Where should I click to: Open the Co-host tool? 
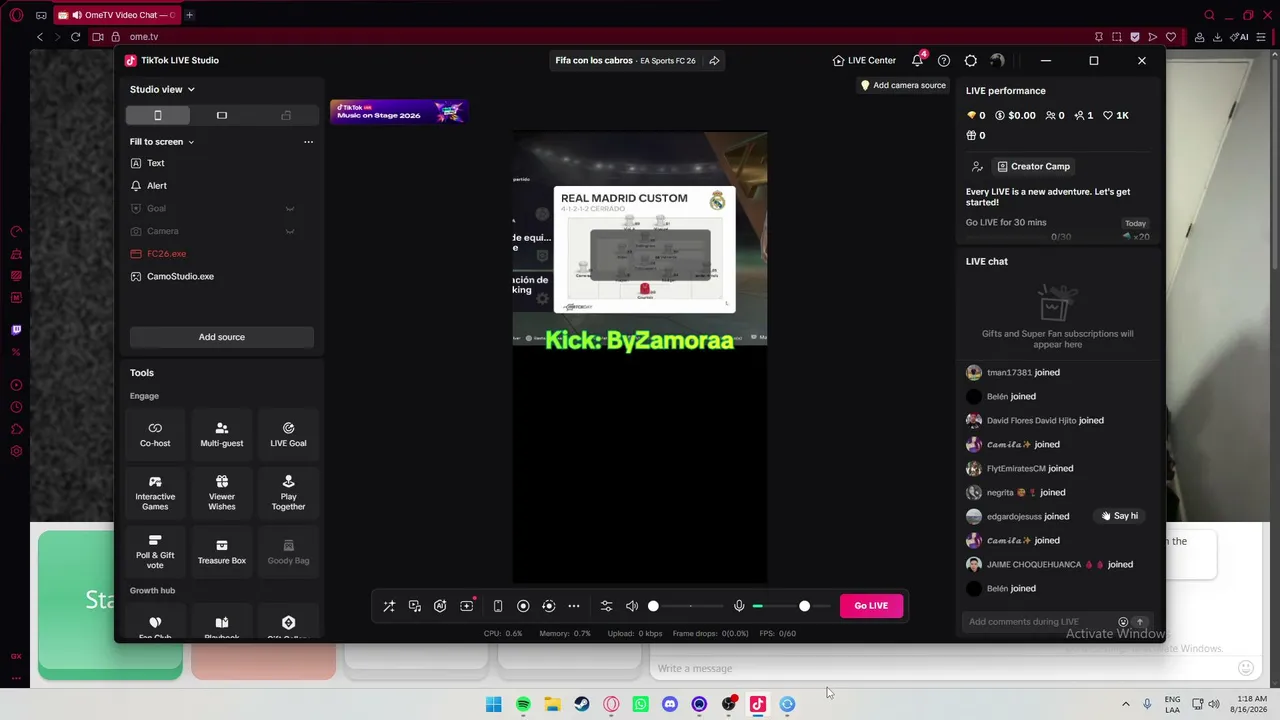point(155,434)
